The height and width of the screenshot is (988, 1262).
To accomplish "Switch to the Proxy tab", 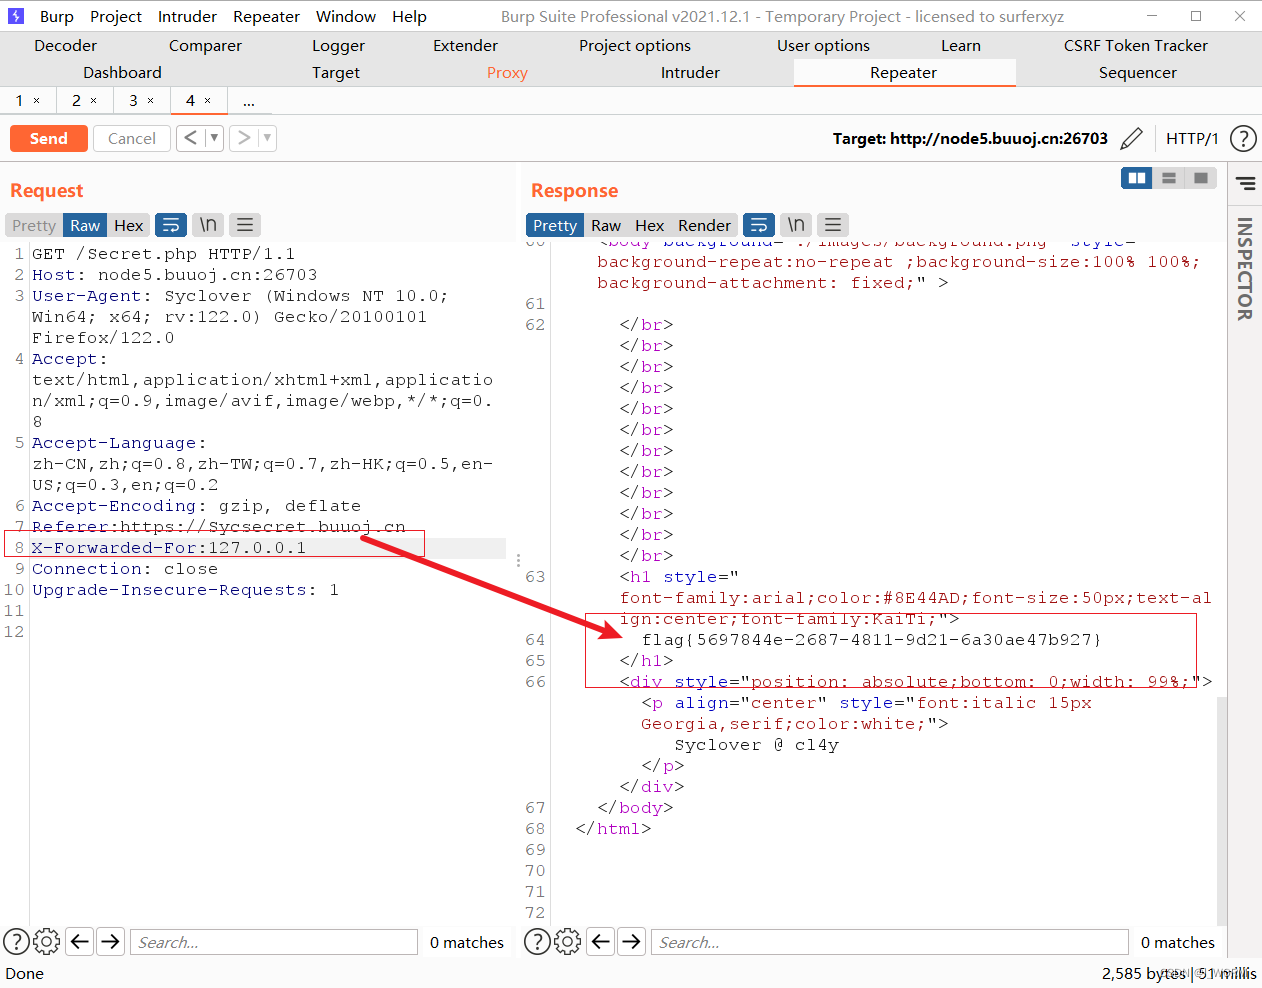I will pos(507,72).
